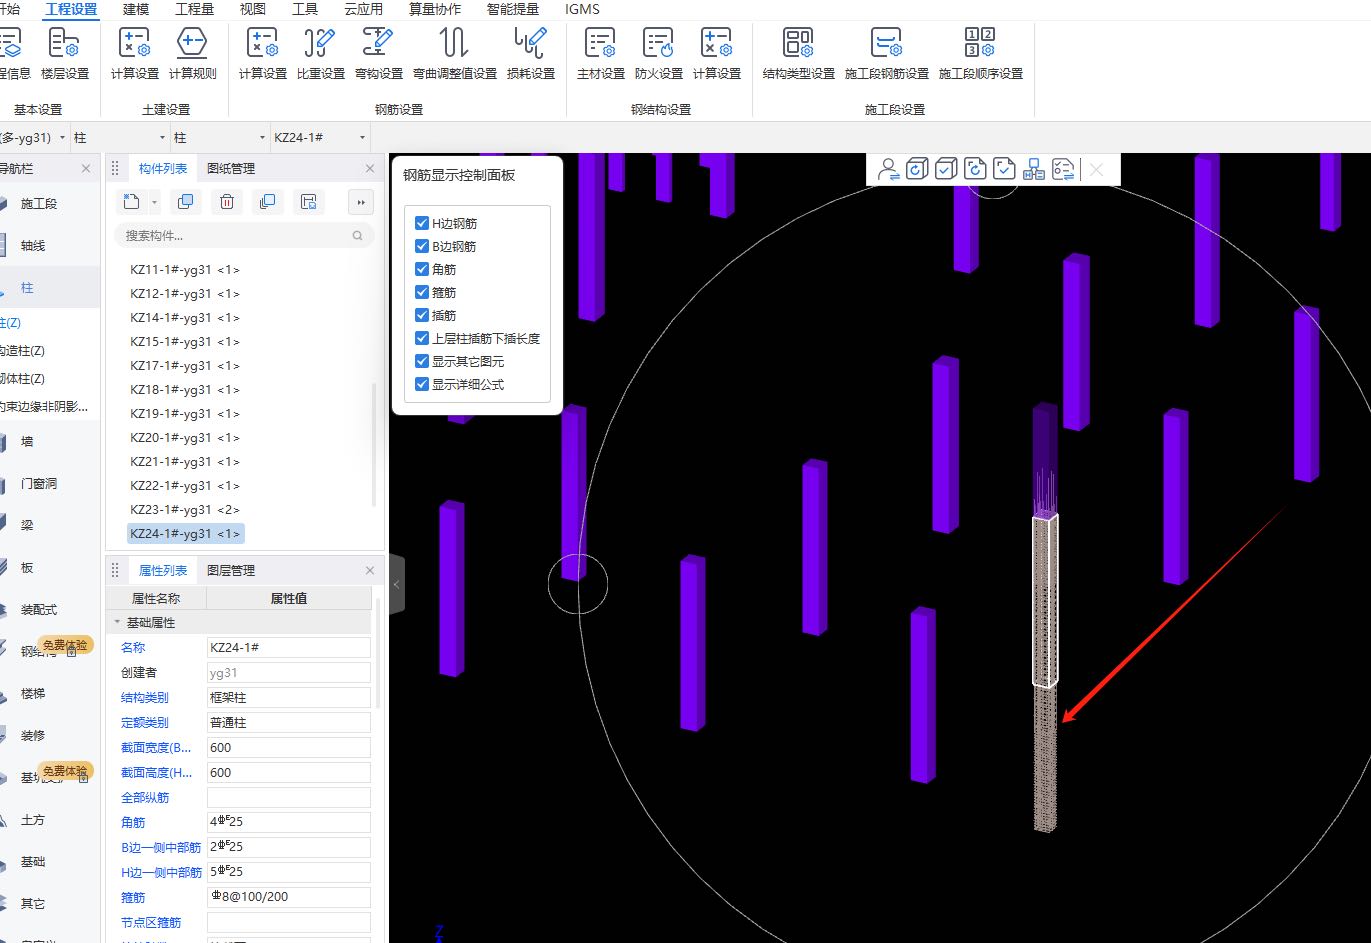Switch to the 云应用 ribbon tab
1371x943 pixels.
[x=363, y=9]
